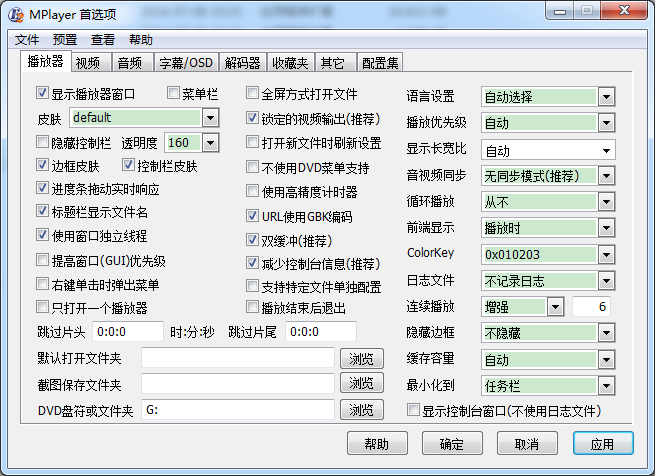The image size is (655, 476).
Task: Enable 右键单击时弹出菜单 checkbox
Action: pos(42,284)
